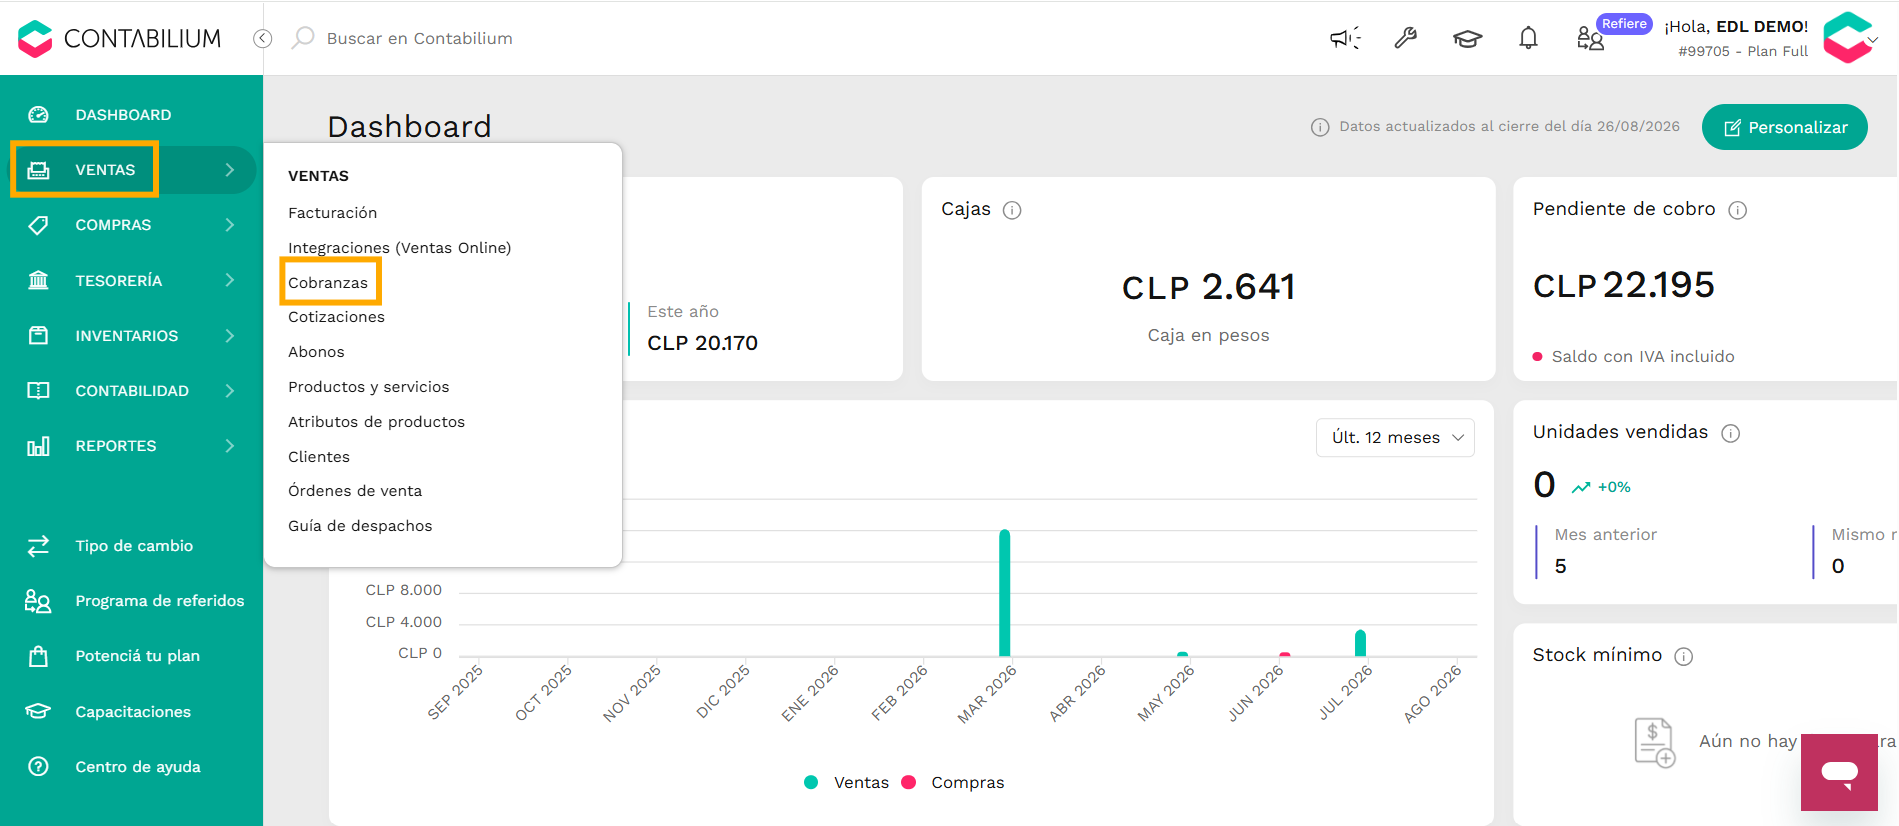The height and width of the screenshot is (826, 1899).
Task: Open the Últ. 12 meses dropdown
Action: click(x=1395, y=438)
